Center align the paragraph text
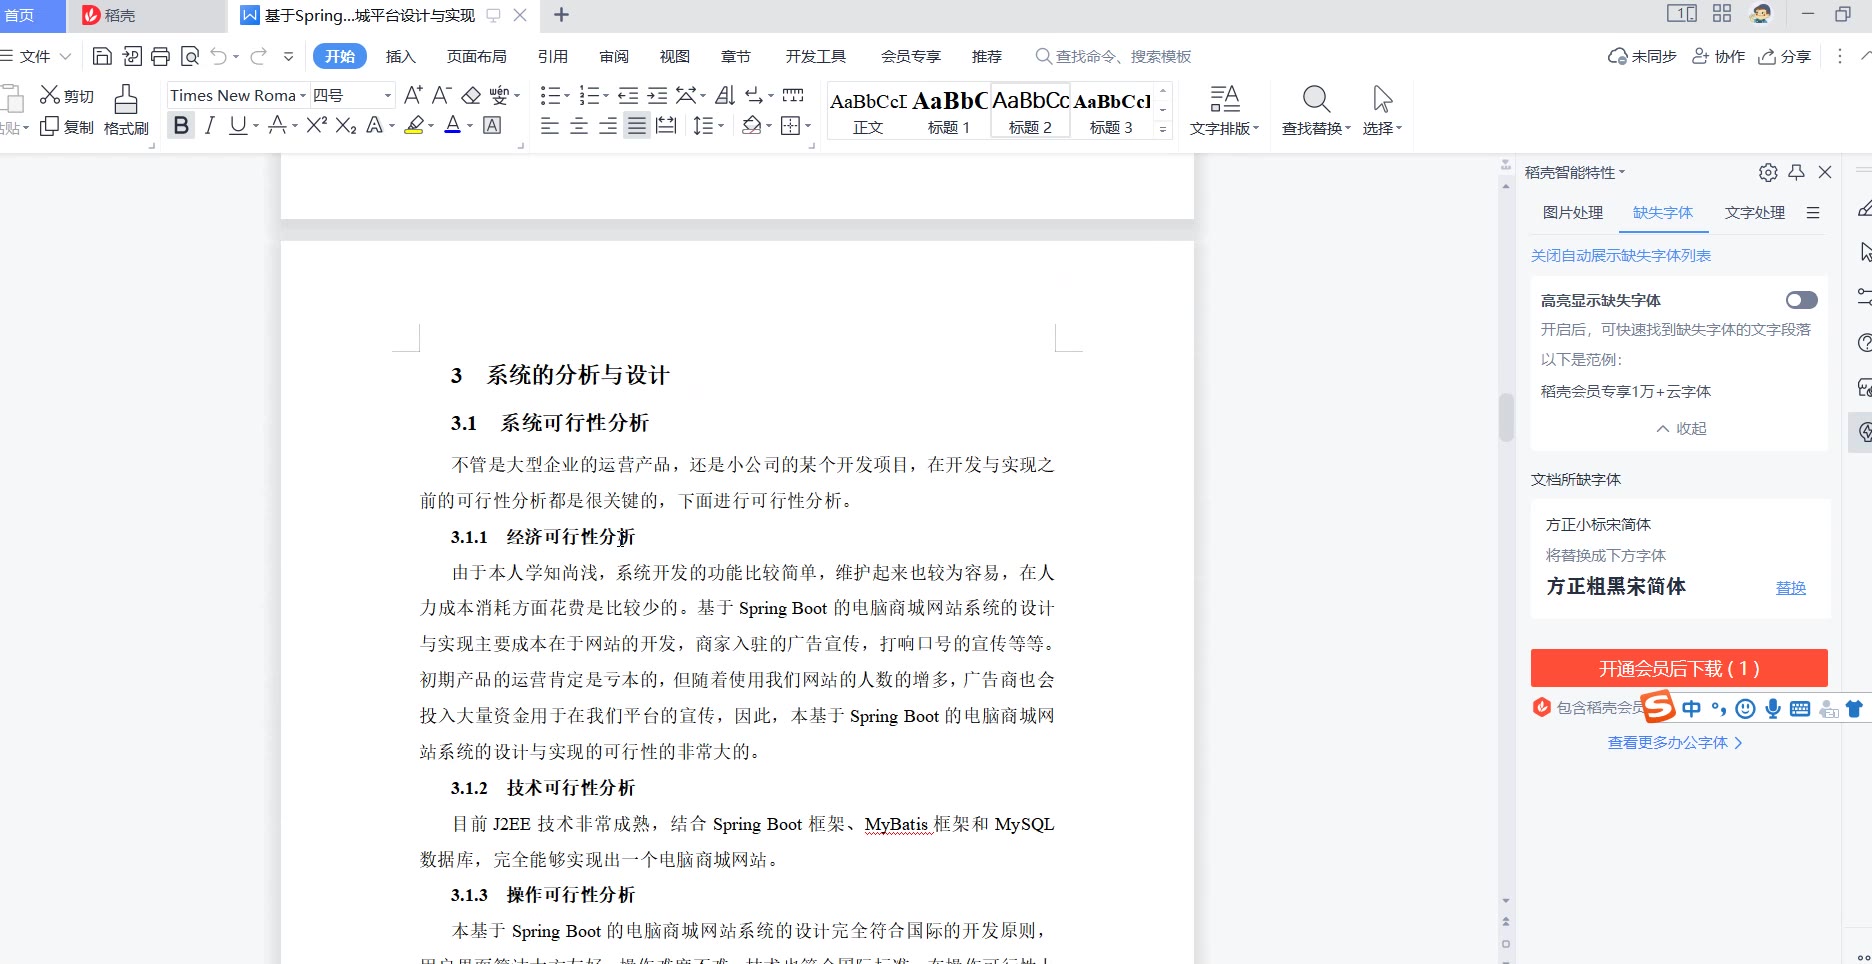This screenshot has width=1872, height=964. [579, 125]
